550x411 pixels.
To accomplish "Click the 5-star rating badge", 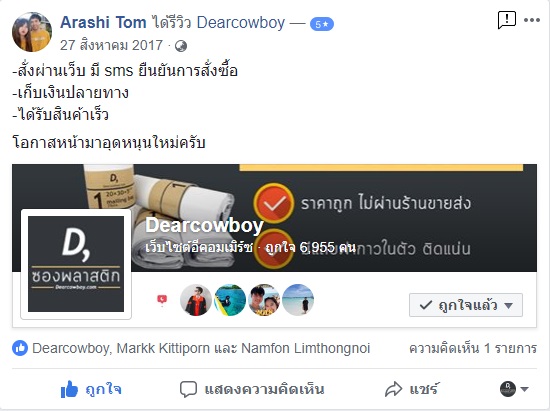I will (x=322, y=24).
